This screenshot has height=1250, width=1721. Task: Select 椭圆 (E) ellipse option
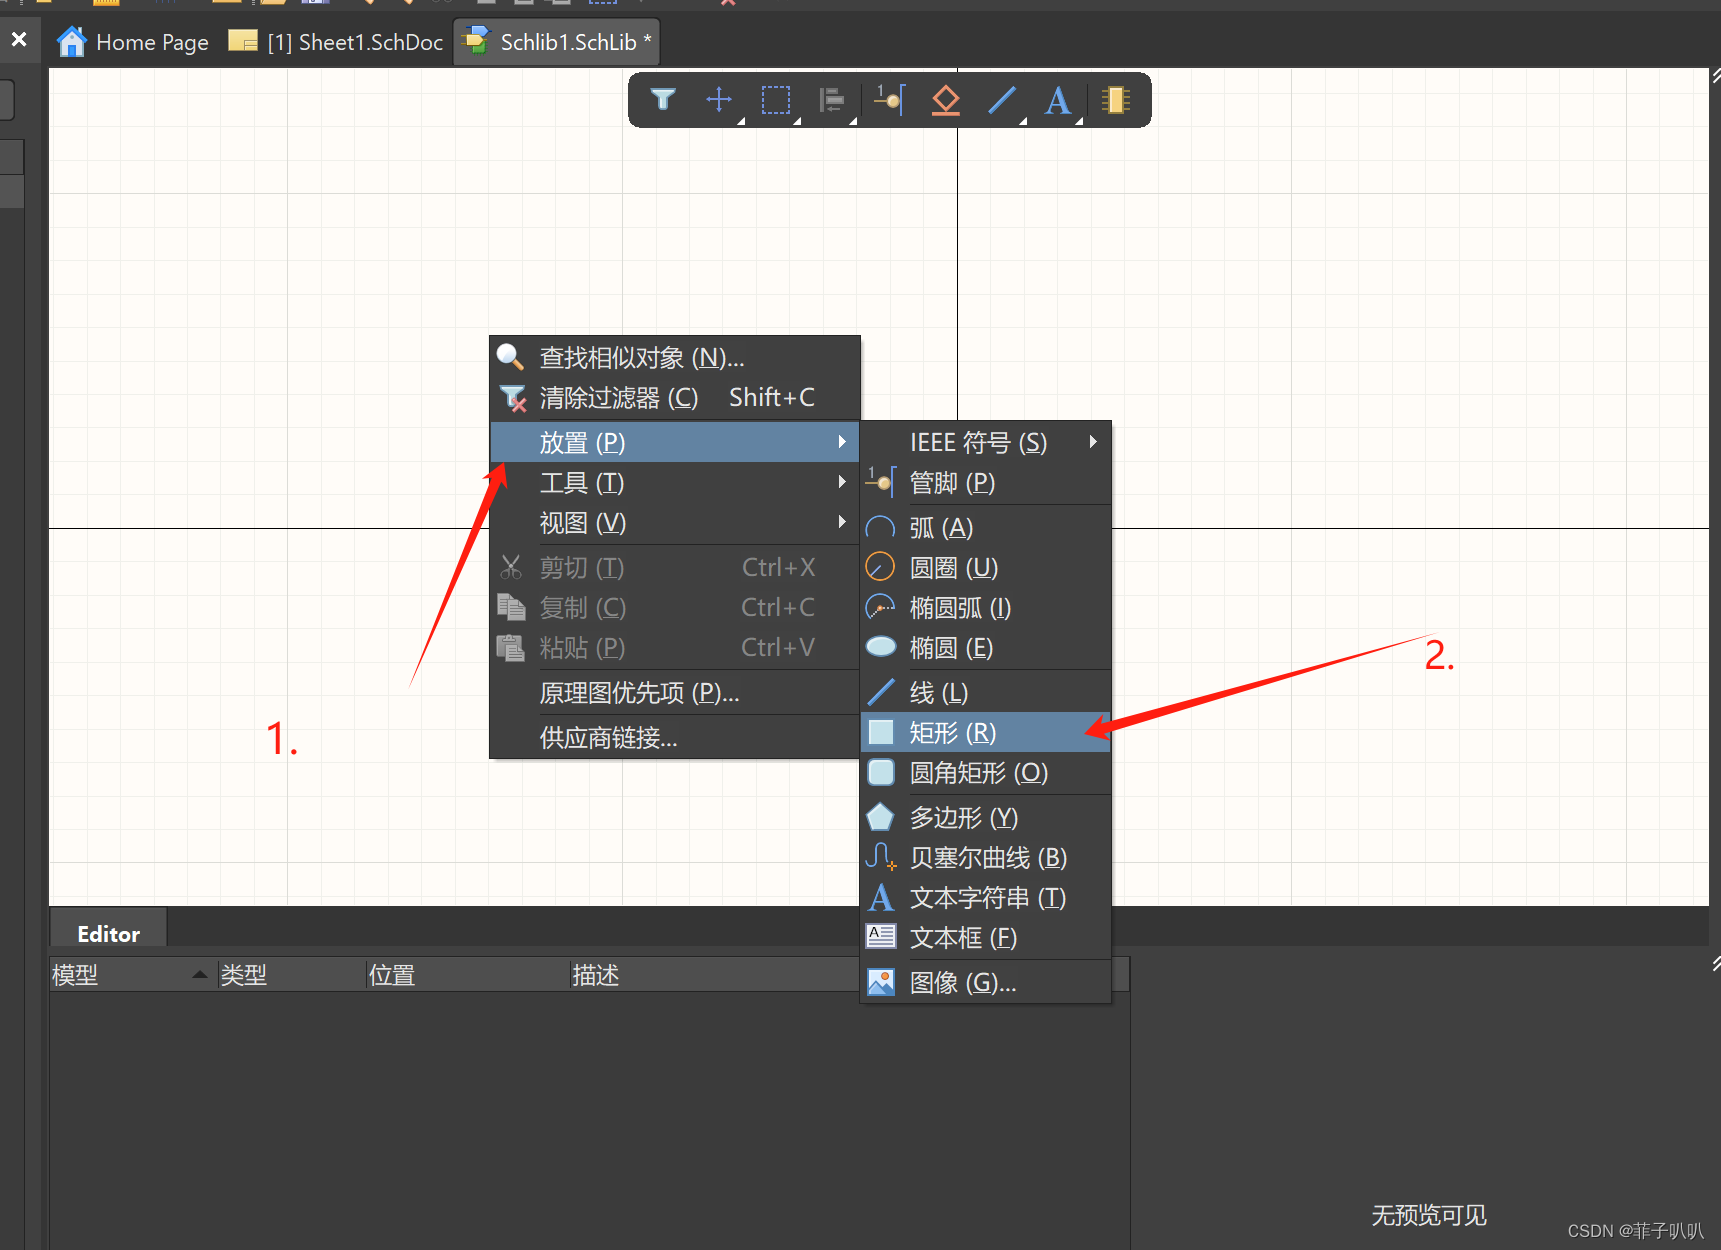pos(986,647)
